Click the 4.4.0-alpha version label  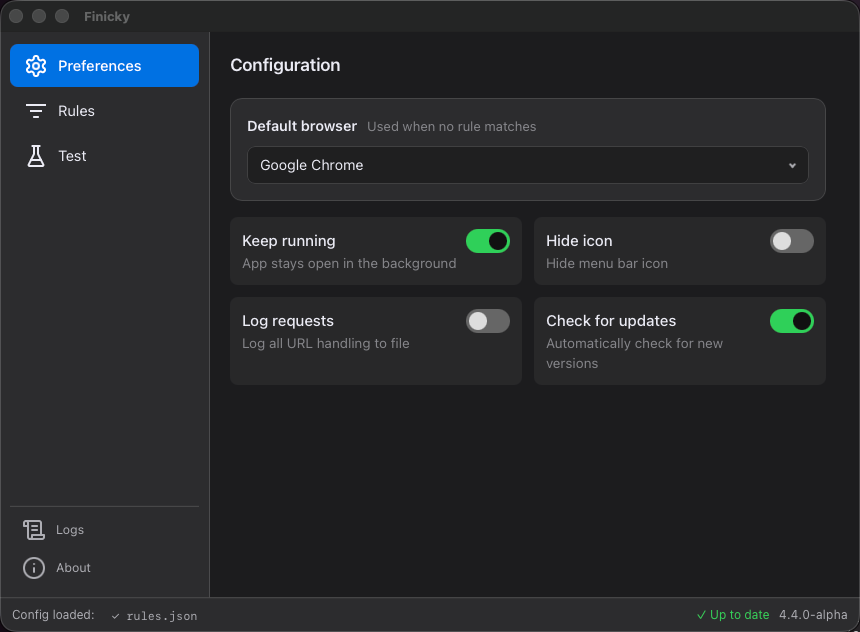pyautogui.click(x=813, y=615)
